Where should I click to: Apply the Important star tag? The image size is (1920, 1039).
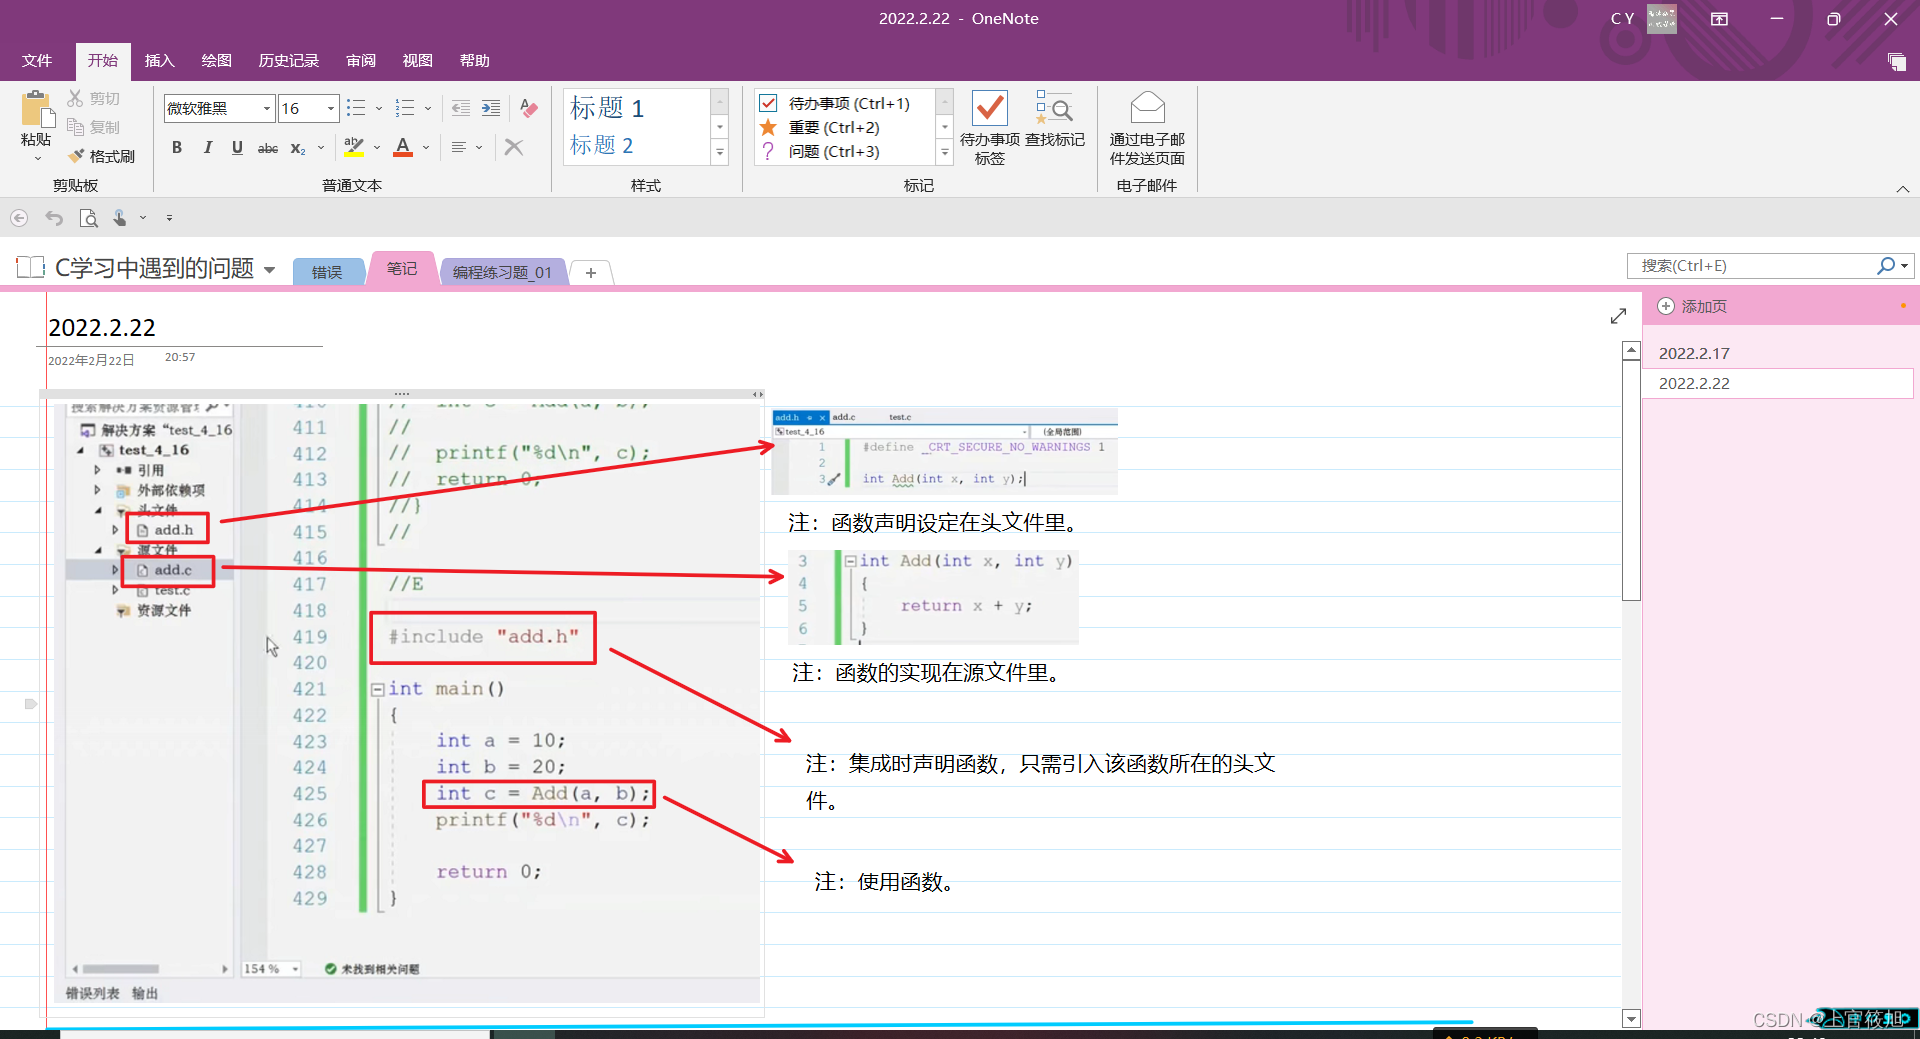[x=768, y=127]
